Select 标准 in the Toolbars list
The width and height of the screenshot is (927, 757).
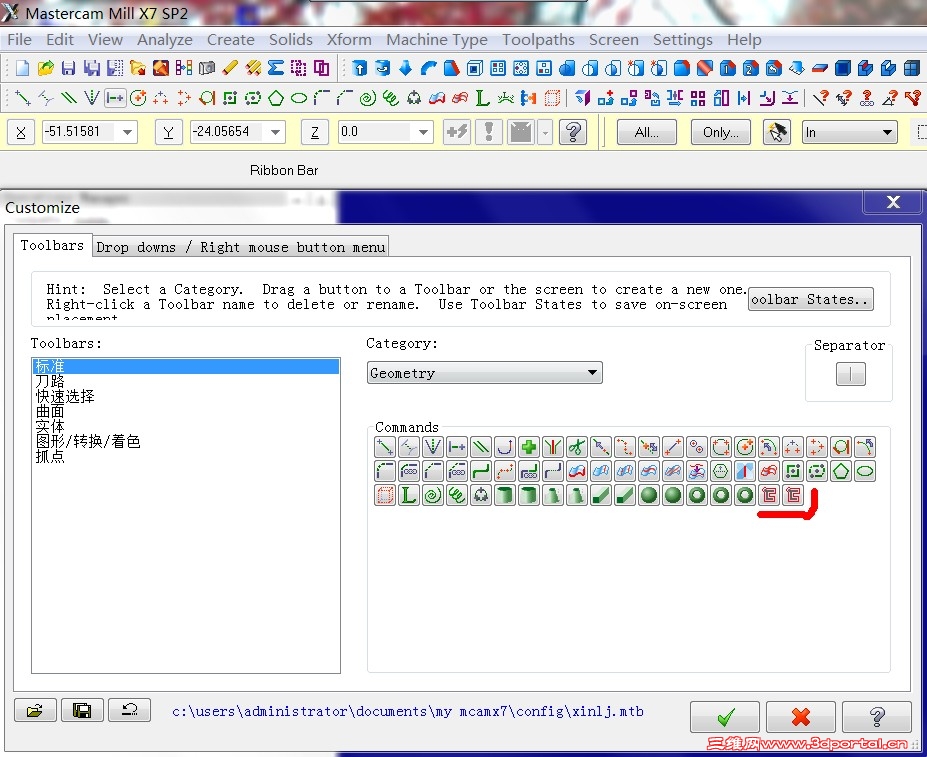[186, 366]
